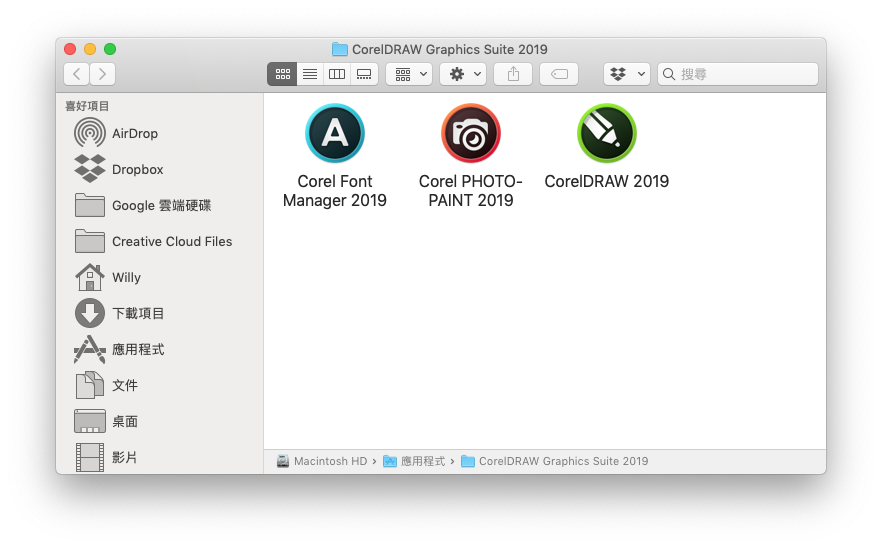Click the 應用程式 applications icon in sidebar
This screenshot has height=548, width=882.
click(x=89, y=349)
